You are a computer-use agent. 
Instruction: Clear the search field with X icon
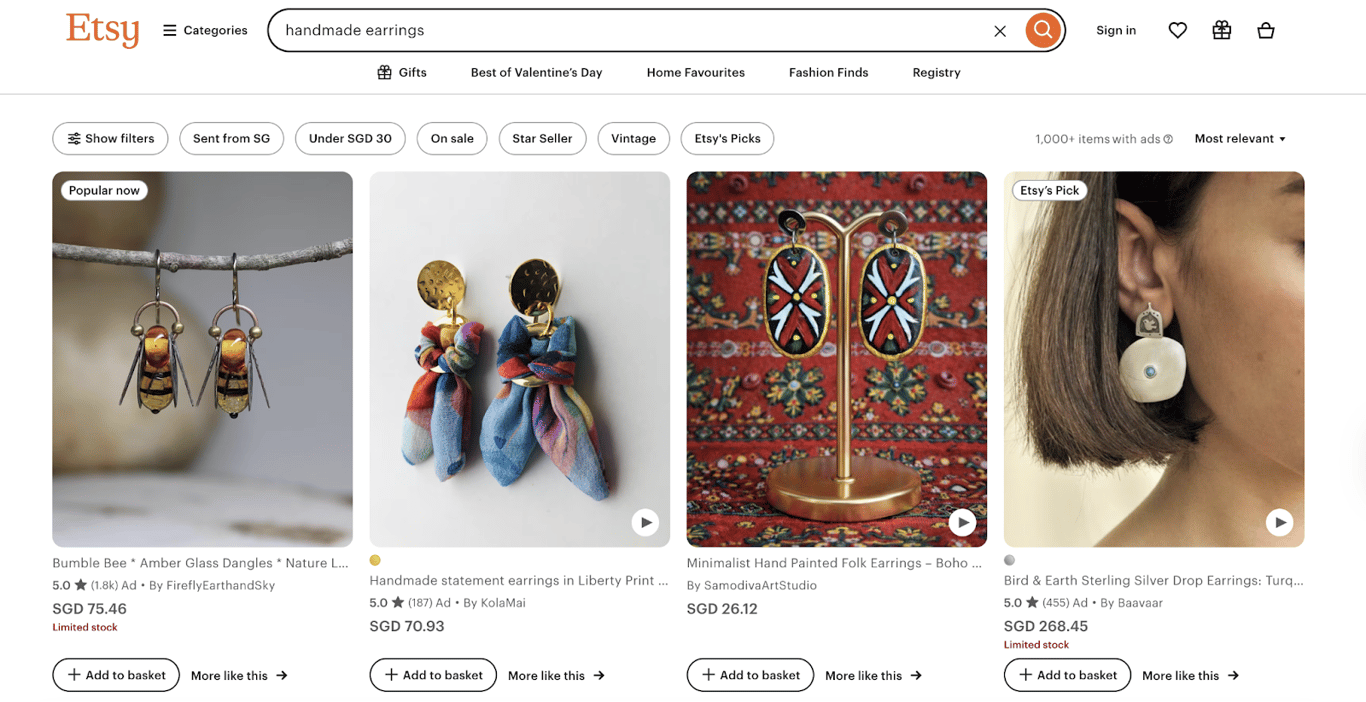click(x=999, y=31)
